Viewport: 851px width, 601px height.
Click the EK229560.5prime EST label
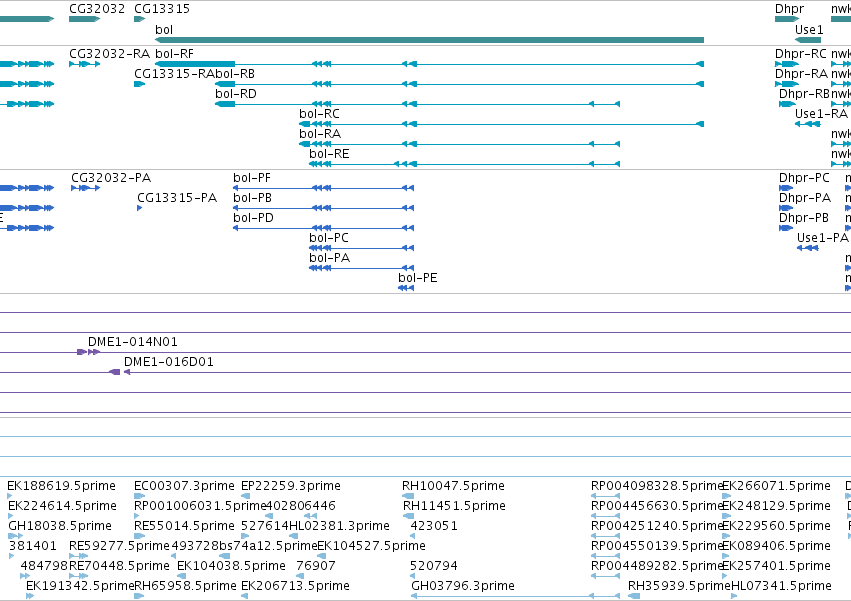pos(776,526)
